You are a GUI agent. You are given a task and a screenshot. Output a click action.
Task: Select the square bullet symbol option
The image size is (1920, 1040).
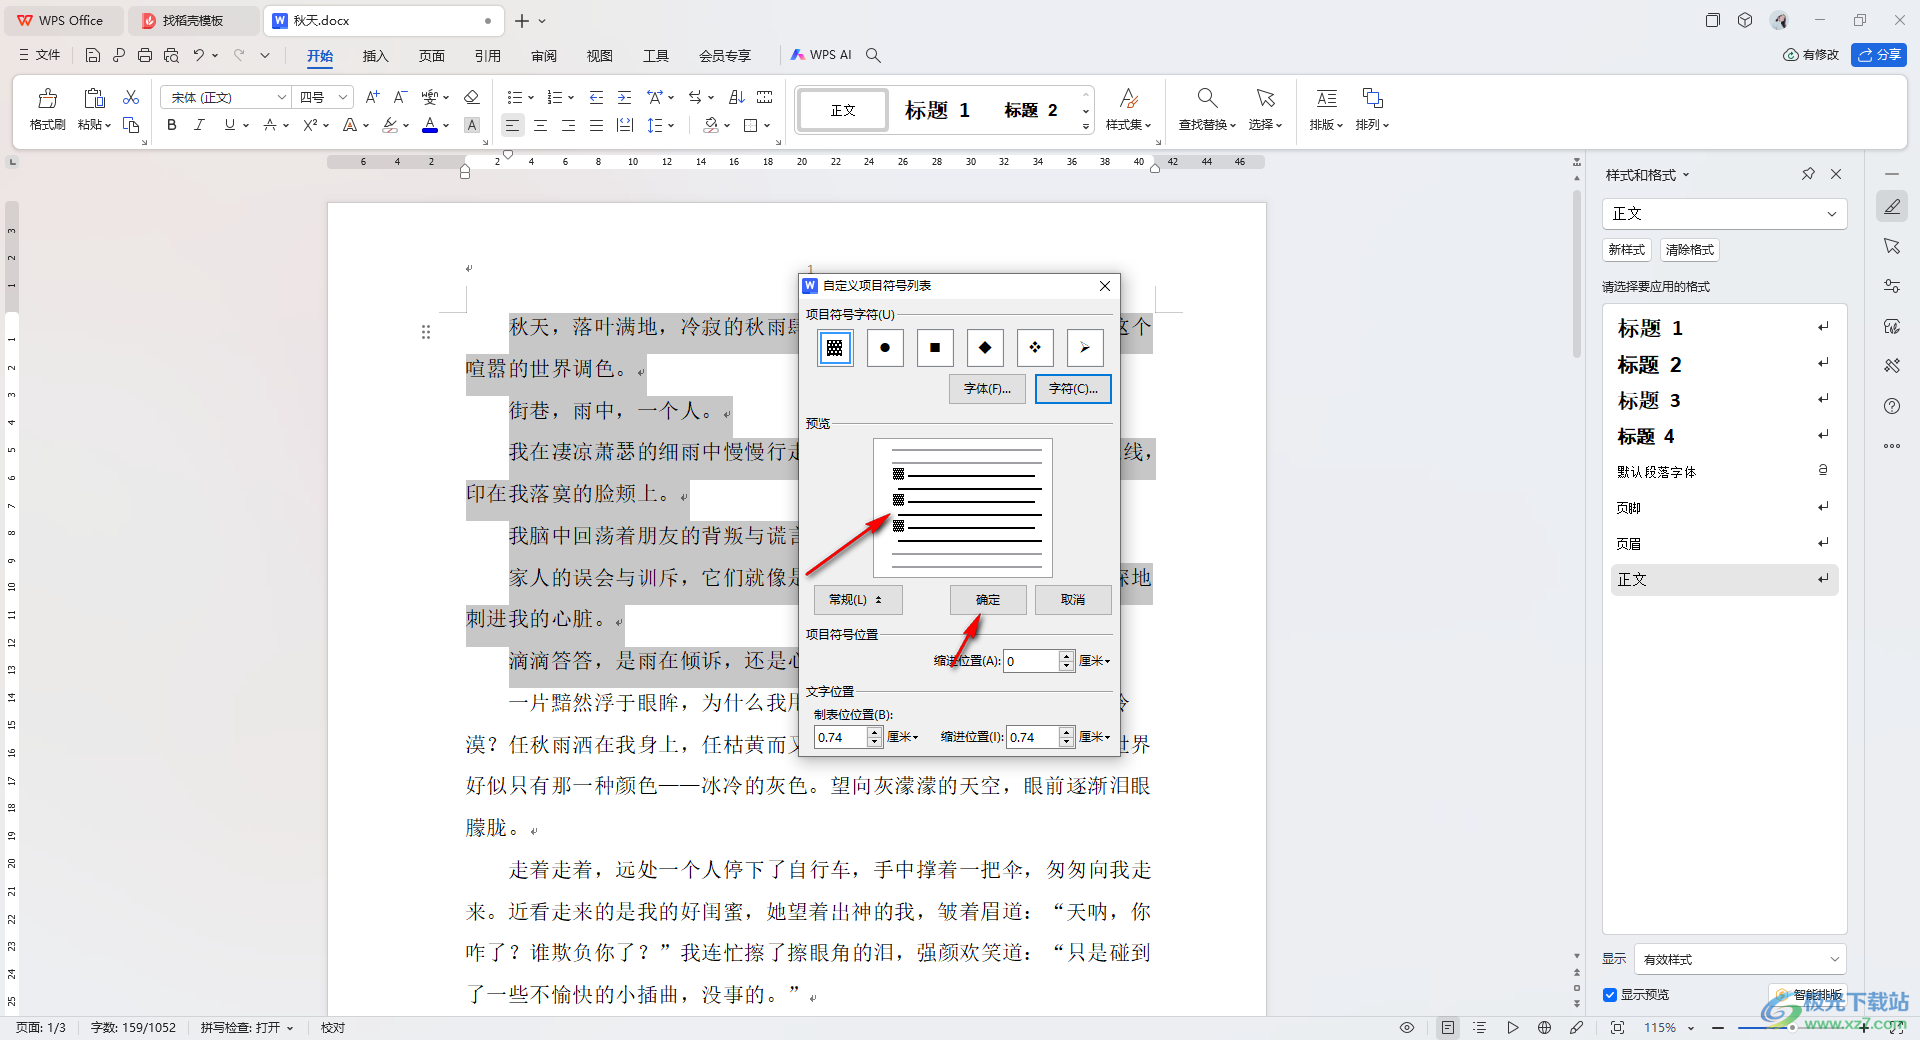(935, 348)
